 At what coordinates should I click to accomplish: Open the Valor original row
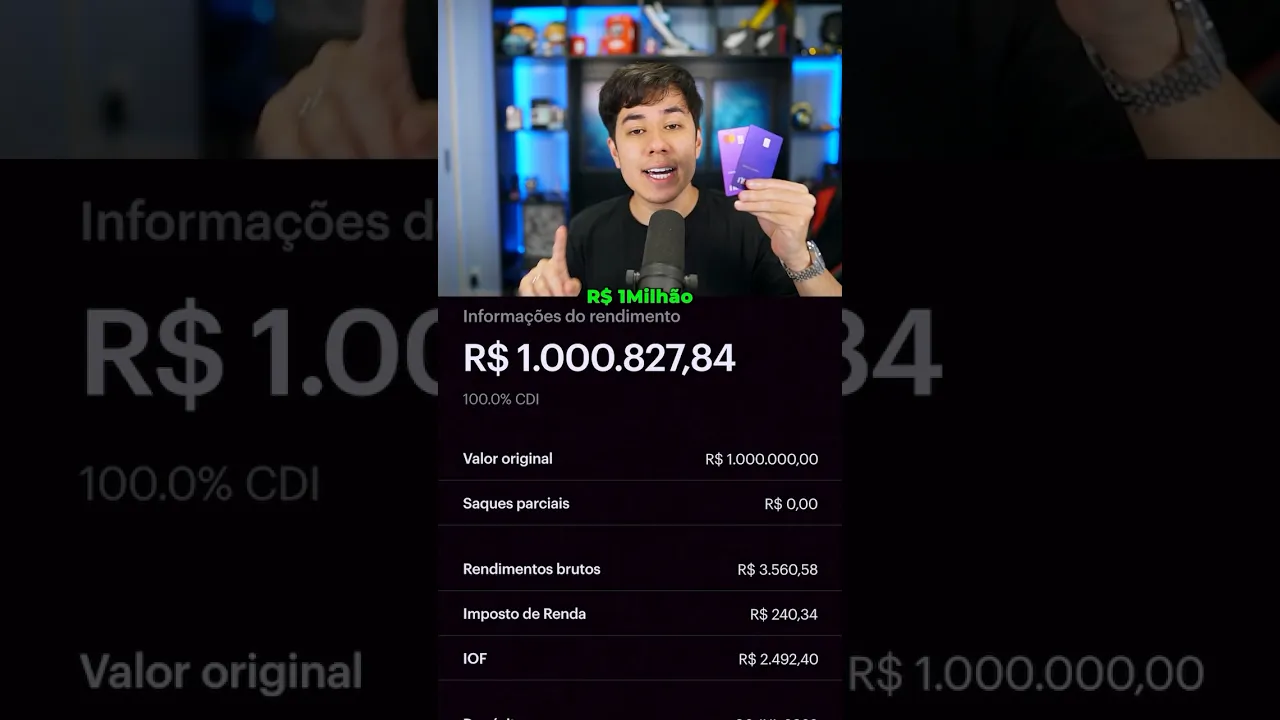tap(640, 458)
